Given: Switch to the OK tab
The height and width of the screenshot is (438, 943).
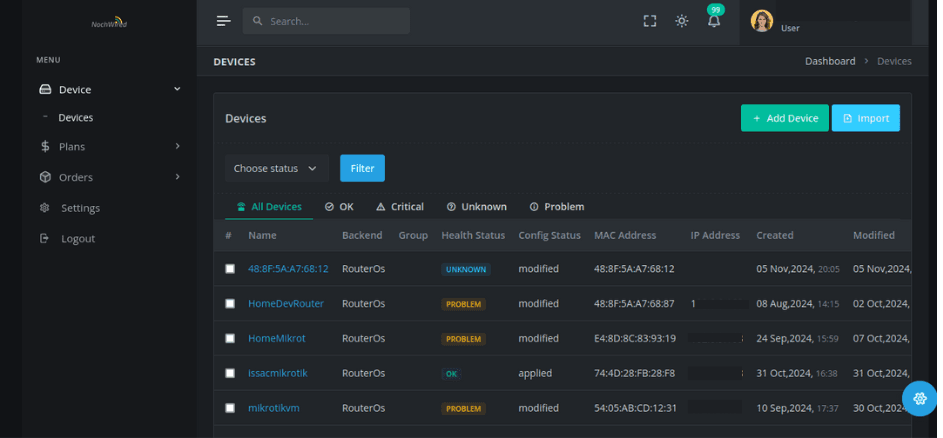Looking at the screenshot, I should point(339,207).
